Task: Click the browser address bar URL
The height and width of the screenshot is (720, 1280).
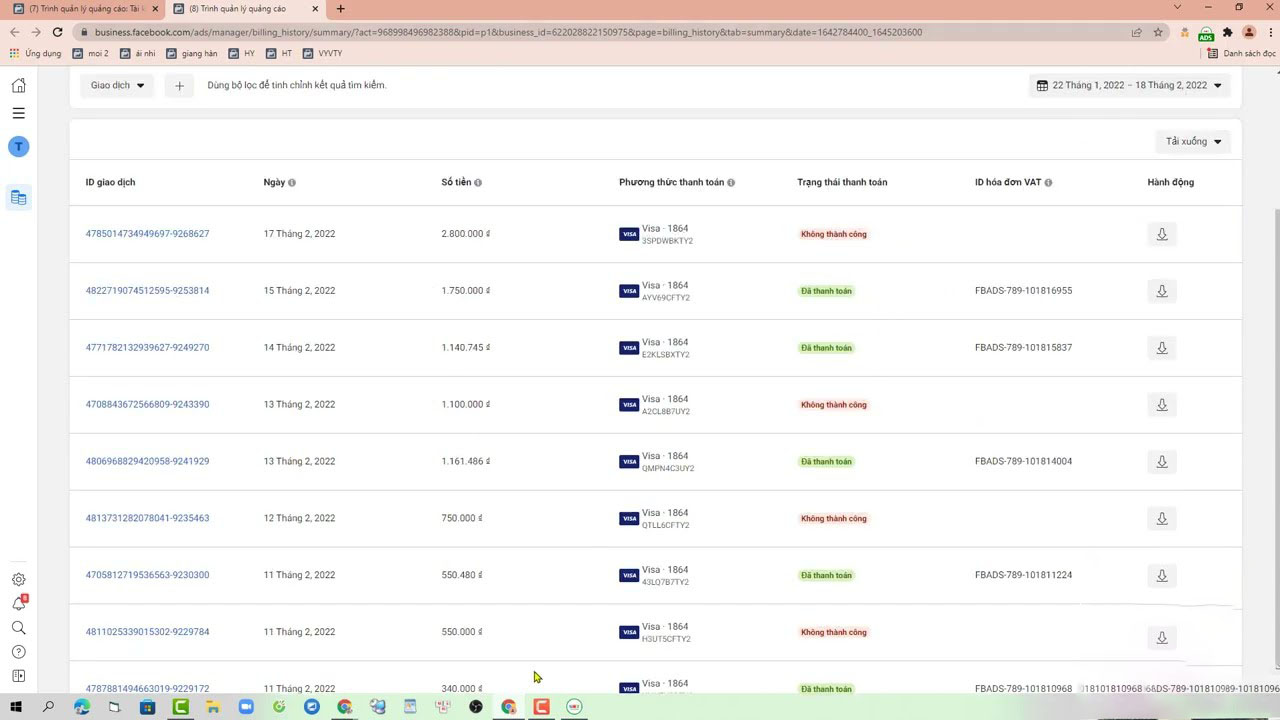Action: 508,32
